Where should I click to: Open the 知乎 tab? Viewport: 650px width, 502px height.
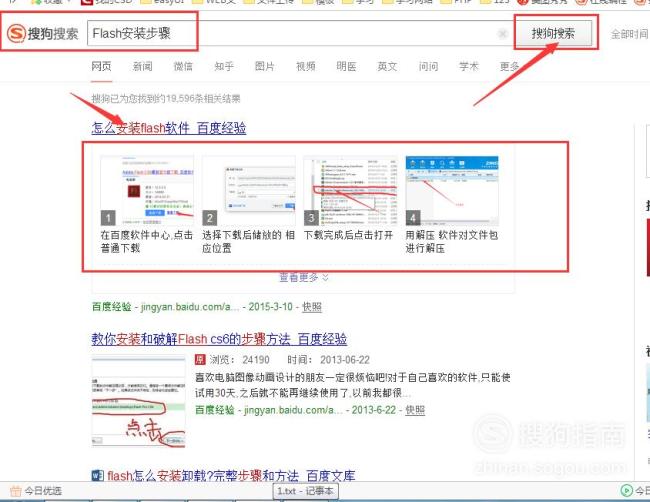point(224,66)
